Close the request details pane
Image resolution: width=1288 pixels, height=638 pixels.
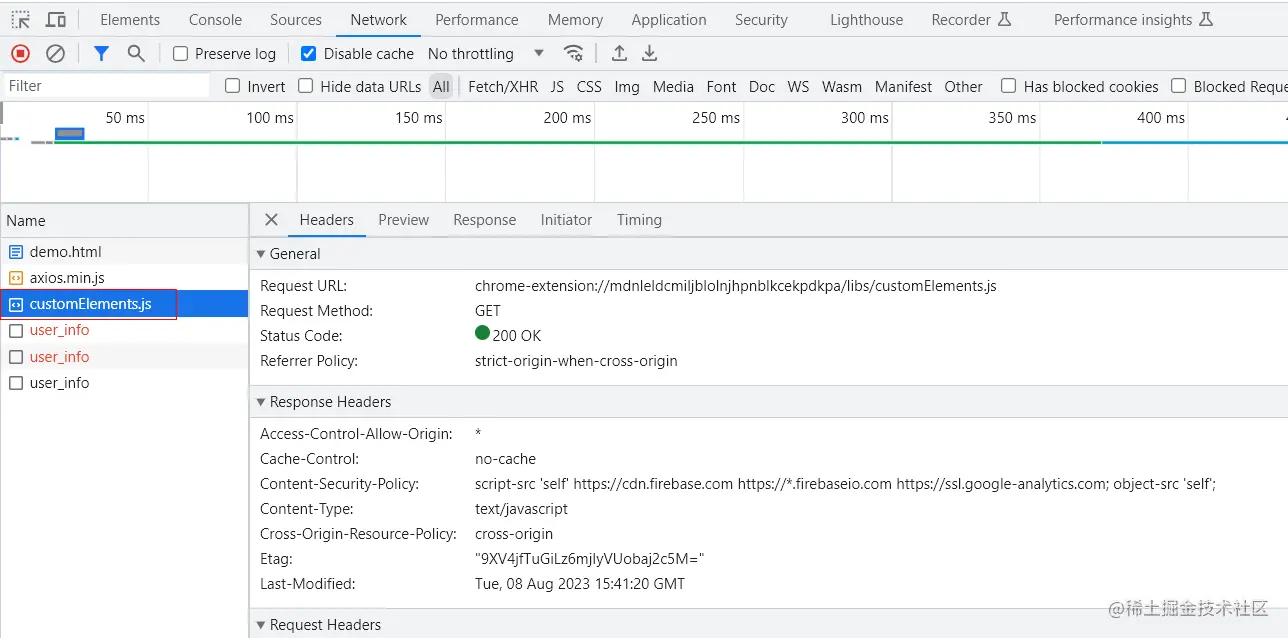tap(271, 220)
